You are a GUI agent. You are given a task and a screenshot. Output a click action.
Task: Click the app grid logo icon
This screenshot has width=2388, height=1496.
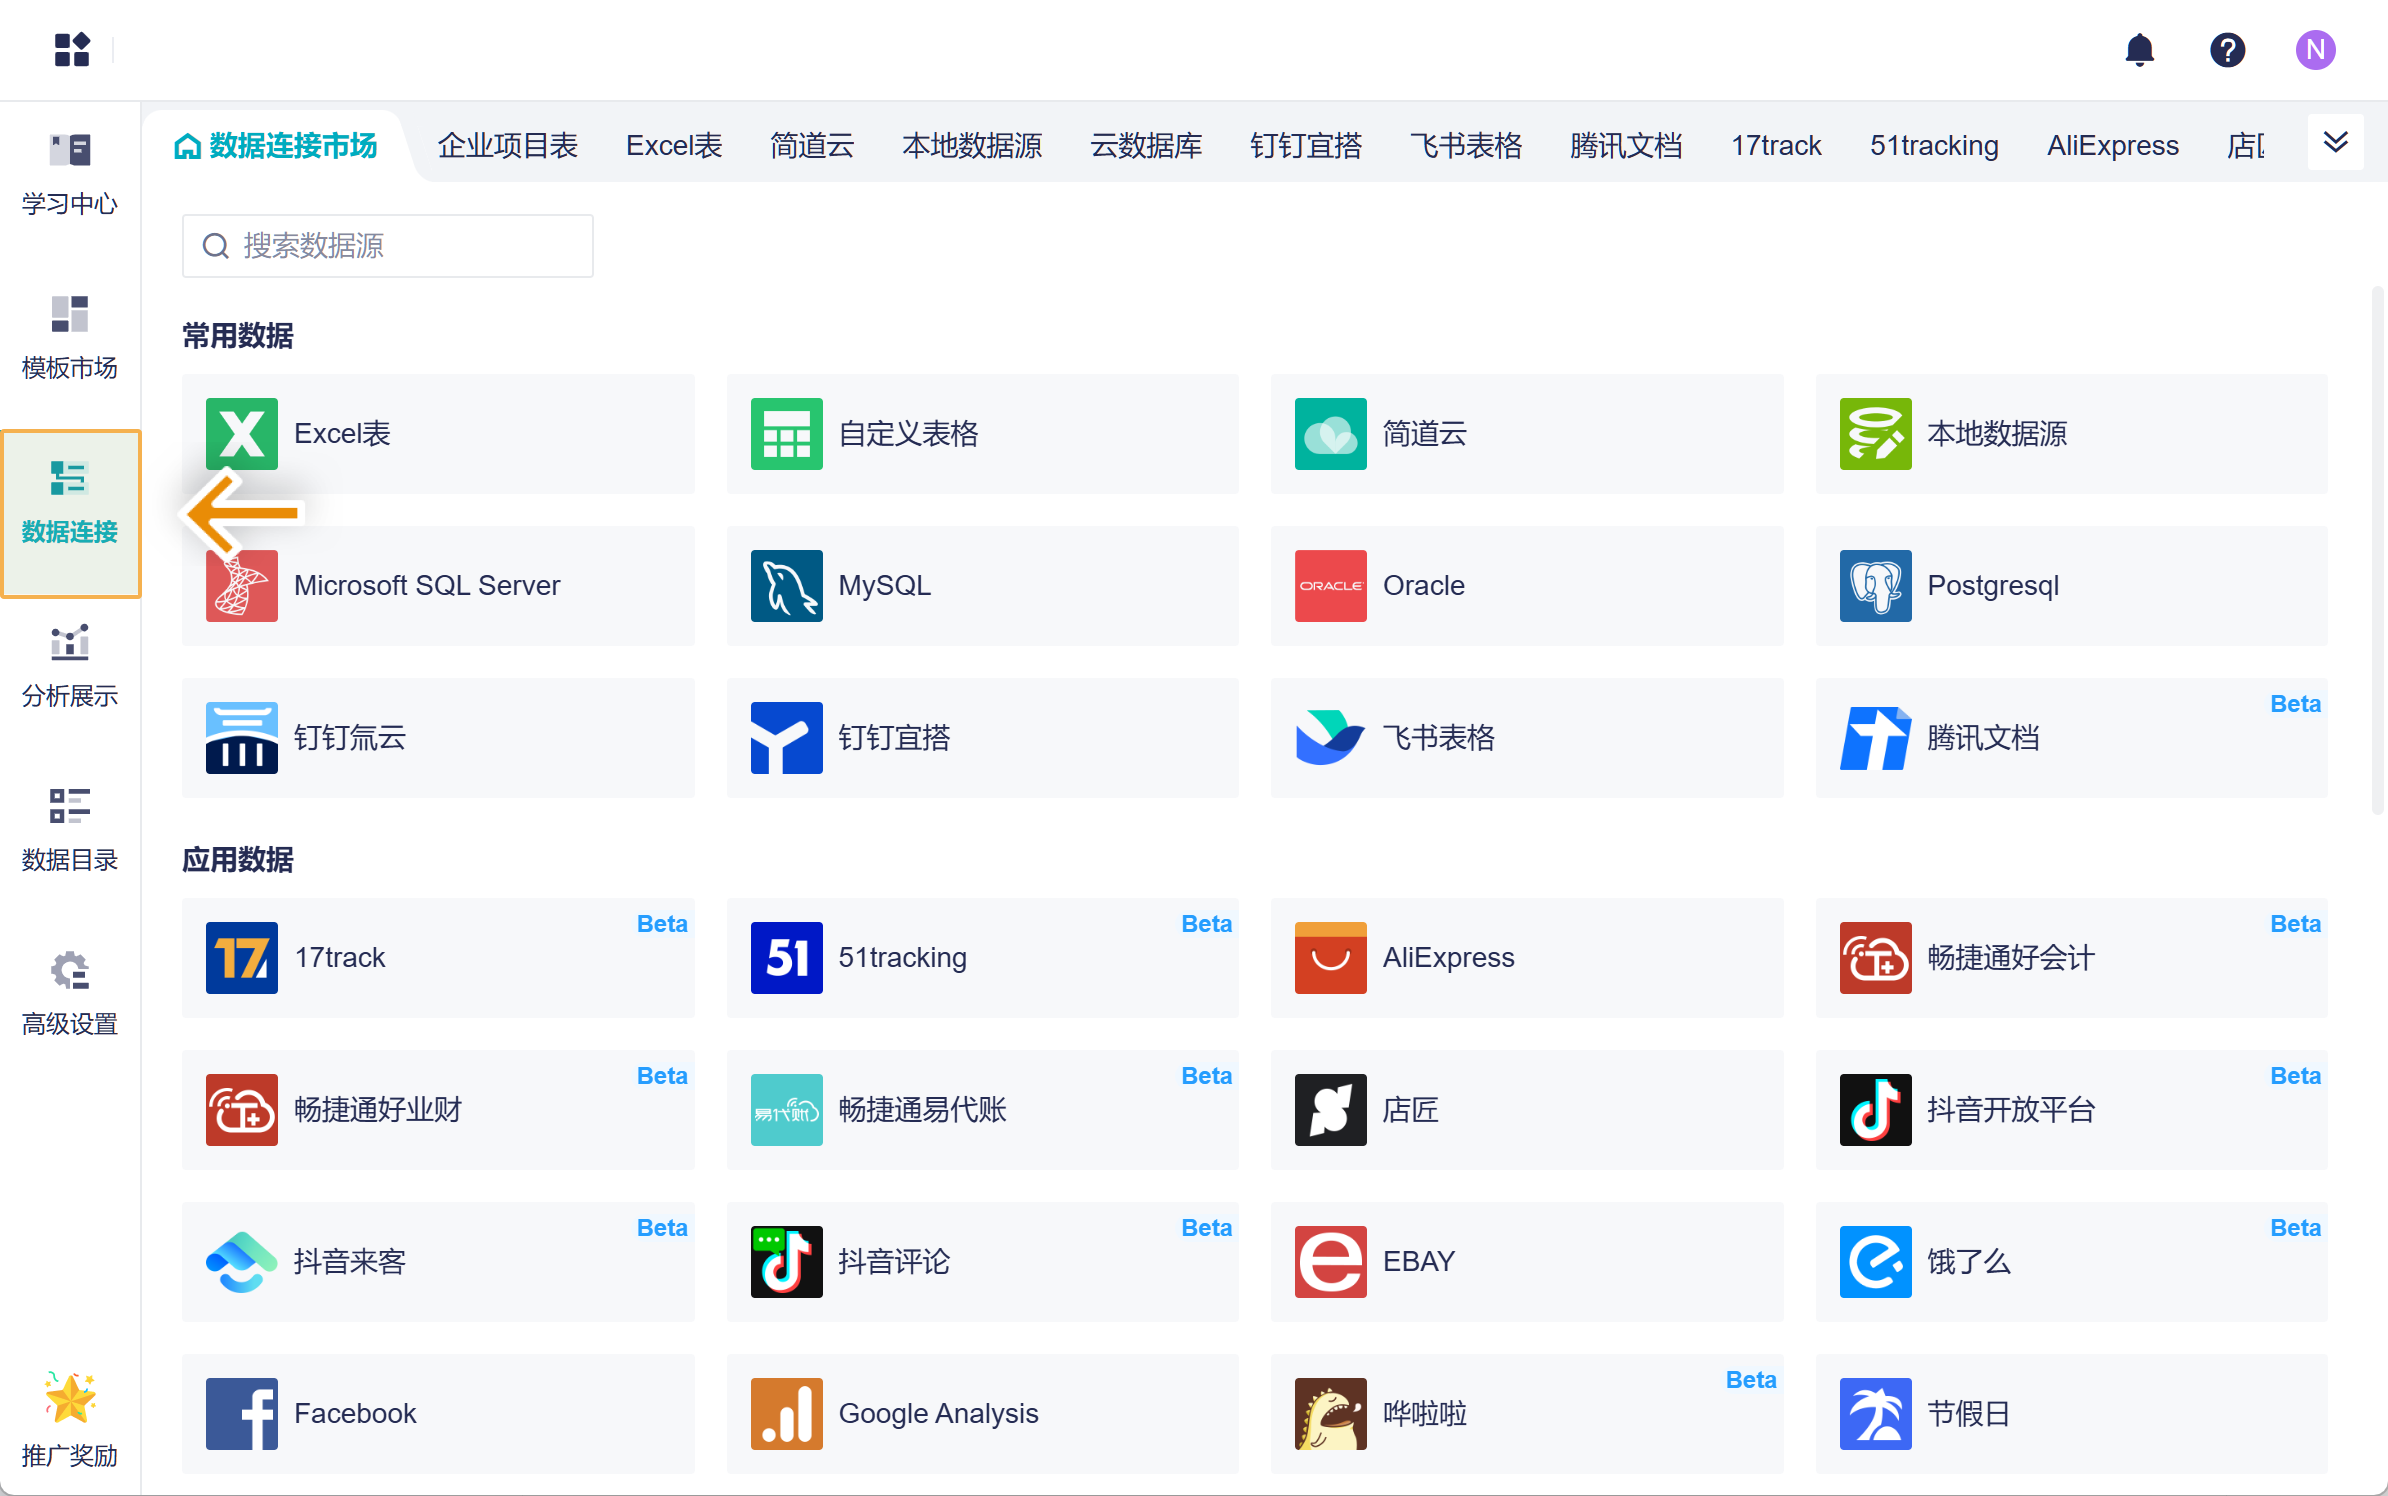(x=72, y=49)
